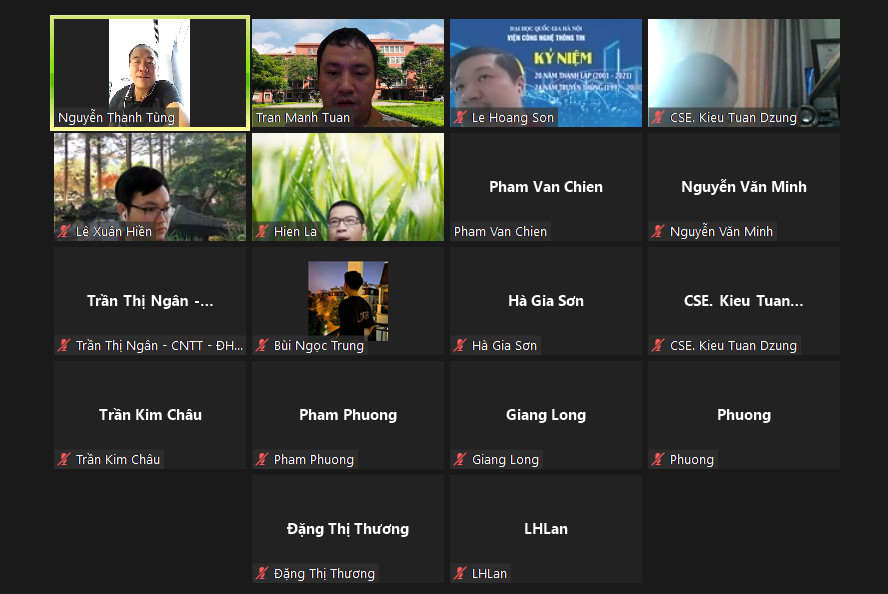Click the Pham Phuong name label
888x594 pixels.
click(x=314, y=459)
